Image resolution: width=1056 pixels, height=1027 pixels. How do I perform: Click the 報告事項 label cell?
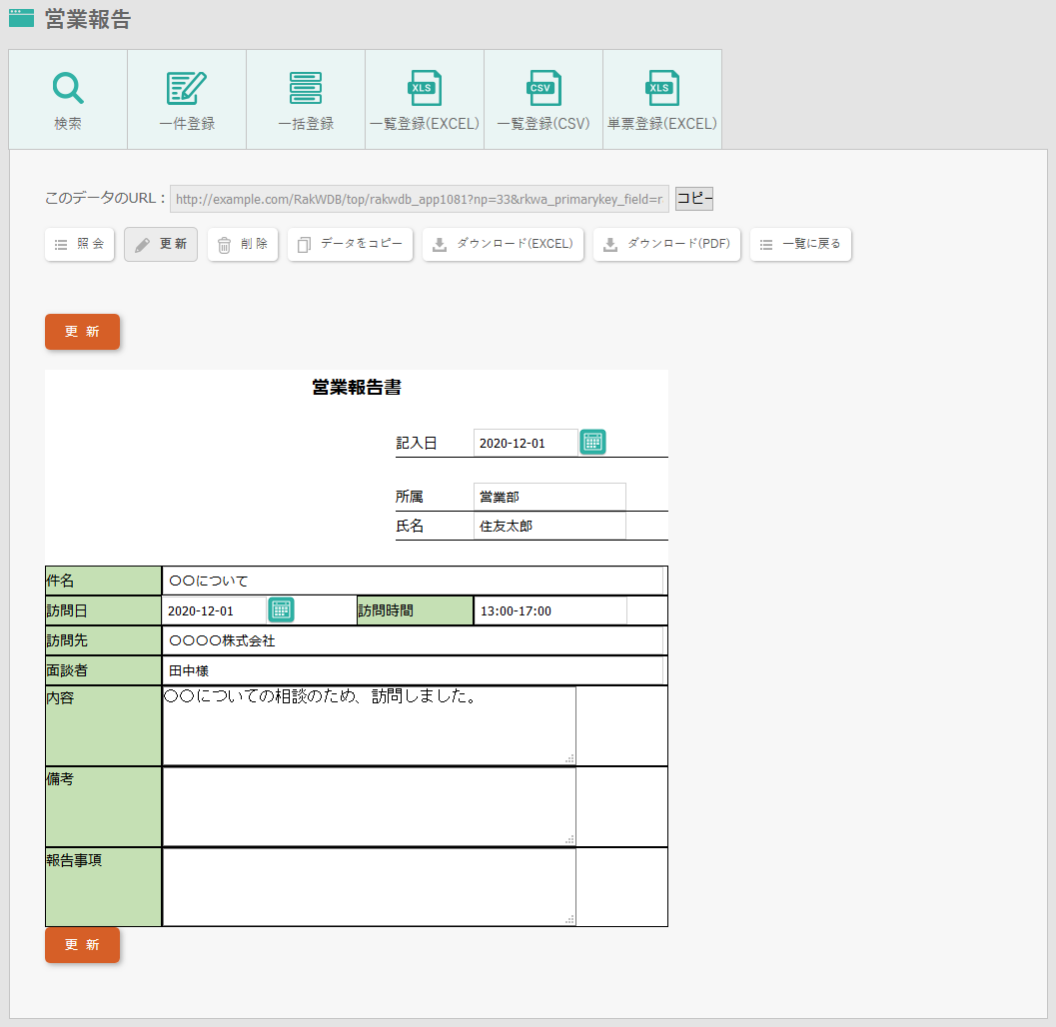pyautogui.click(x=103, y=887)
